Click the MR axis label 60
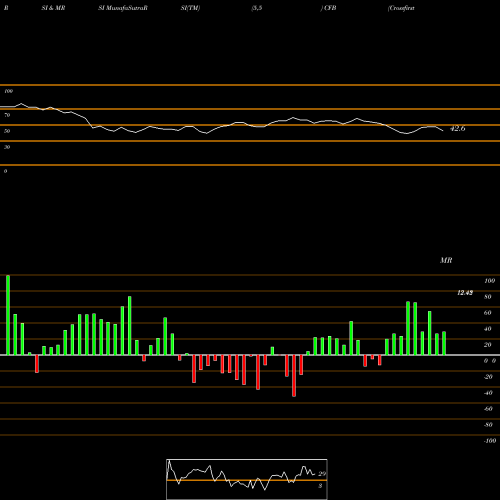Screen dimensions: 500x500 click(x=488, y=313)
